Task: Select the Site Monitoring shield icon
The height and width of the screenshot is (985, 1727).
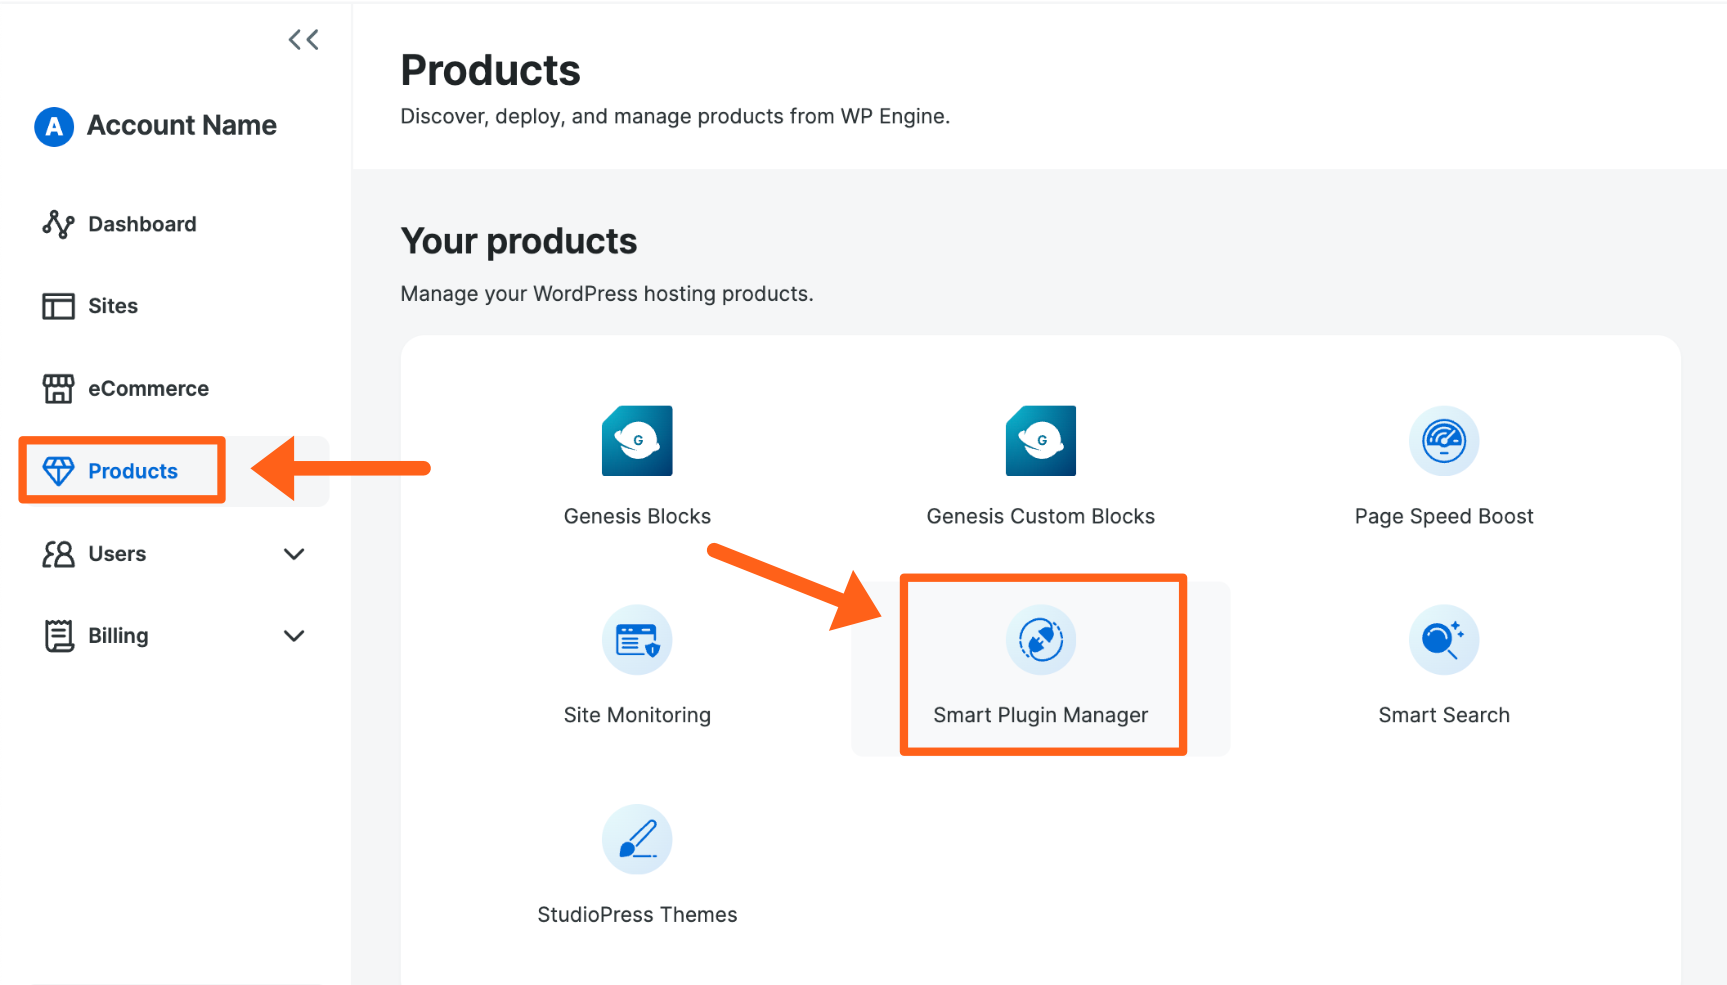Action: pyautogui.click(x=637, y=639)
